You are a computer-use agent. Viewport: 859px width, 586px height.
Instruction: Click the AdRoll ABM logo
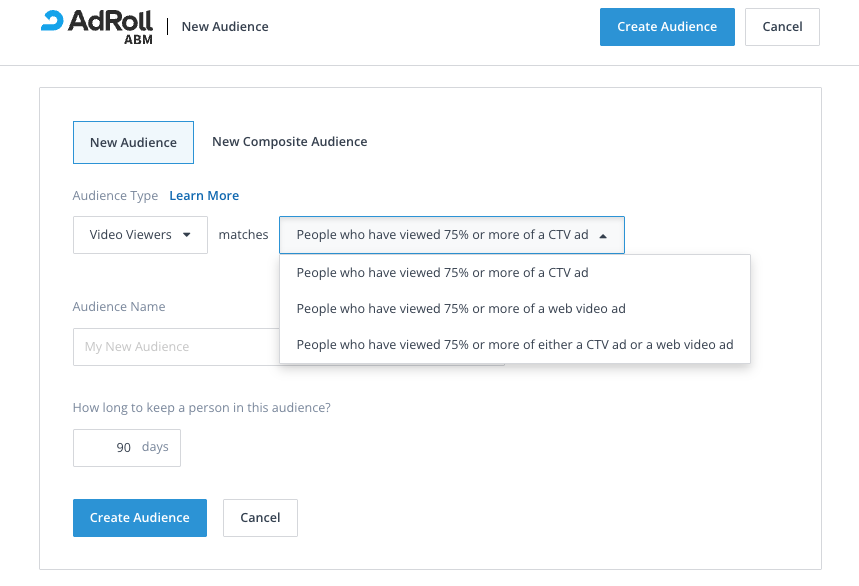(x=97, y=27)
